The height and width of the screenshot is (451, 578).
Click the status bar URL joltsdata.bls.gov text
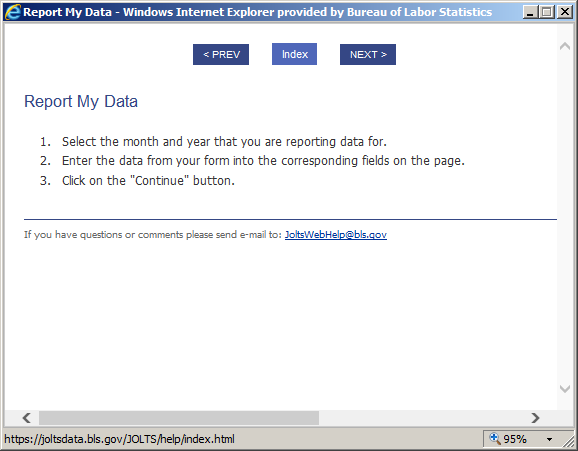point(119,439)
